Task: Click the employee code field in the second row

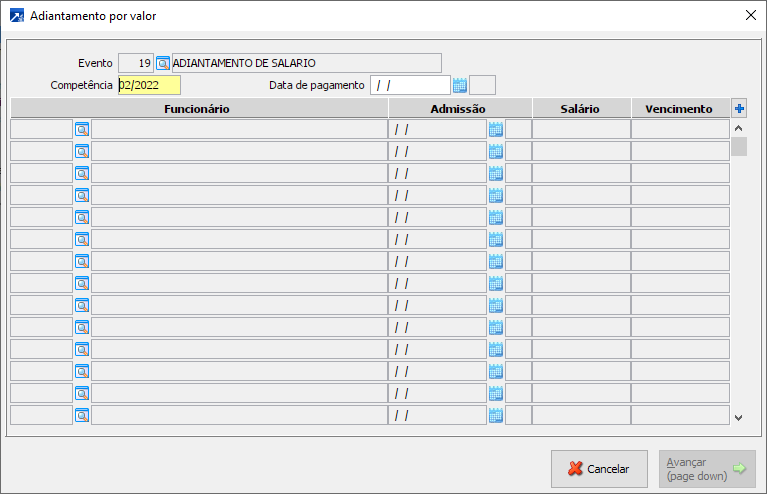Action: [42, 151]
